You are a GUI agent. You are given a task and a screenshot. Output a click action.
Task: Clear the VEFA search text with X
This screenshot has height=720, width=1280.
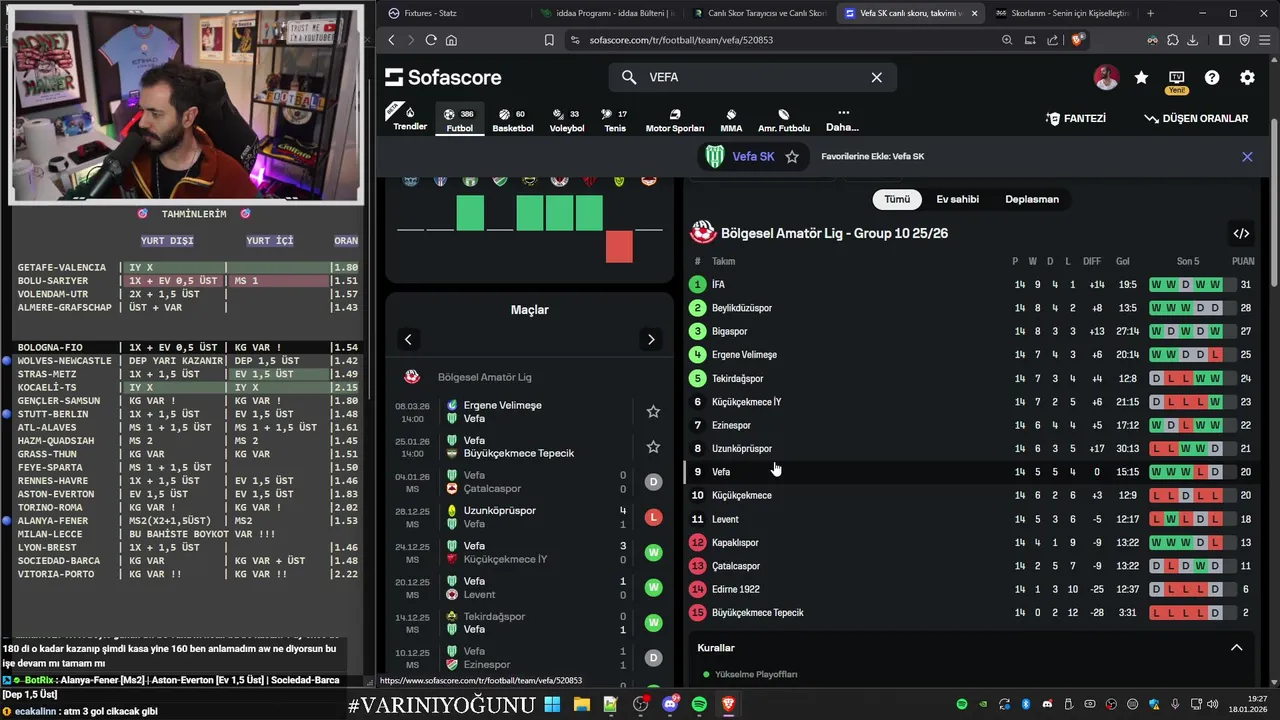[x=876, y=77]
